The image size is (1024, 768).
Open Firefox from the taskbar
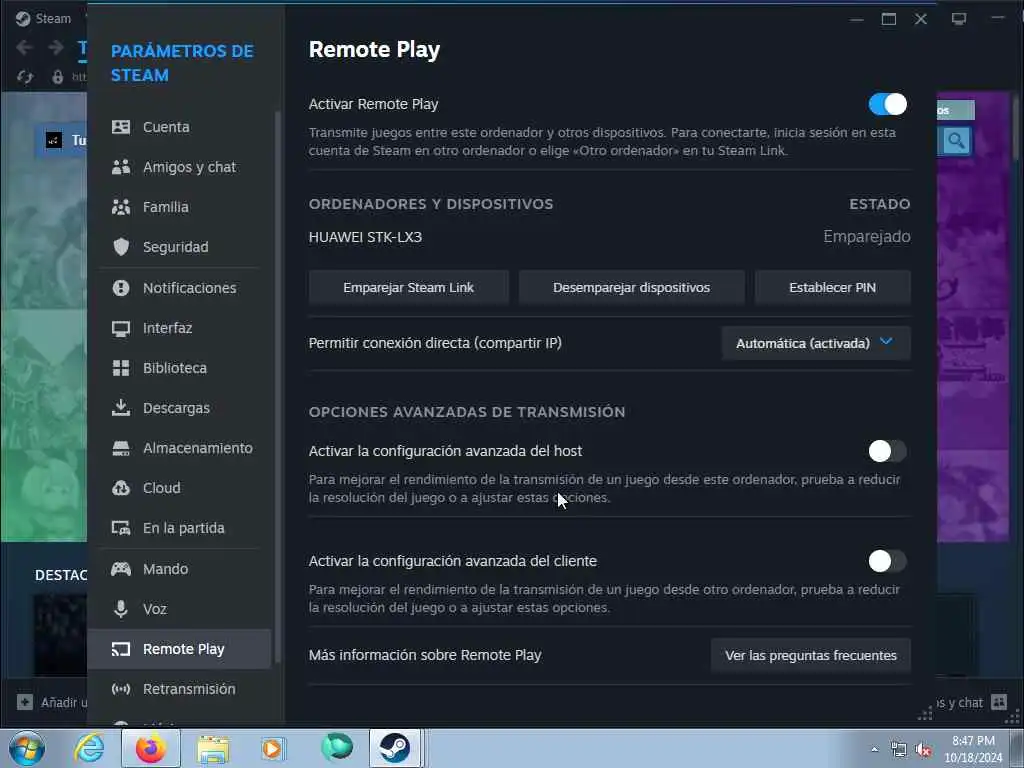(151, 748)
